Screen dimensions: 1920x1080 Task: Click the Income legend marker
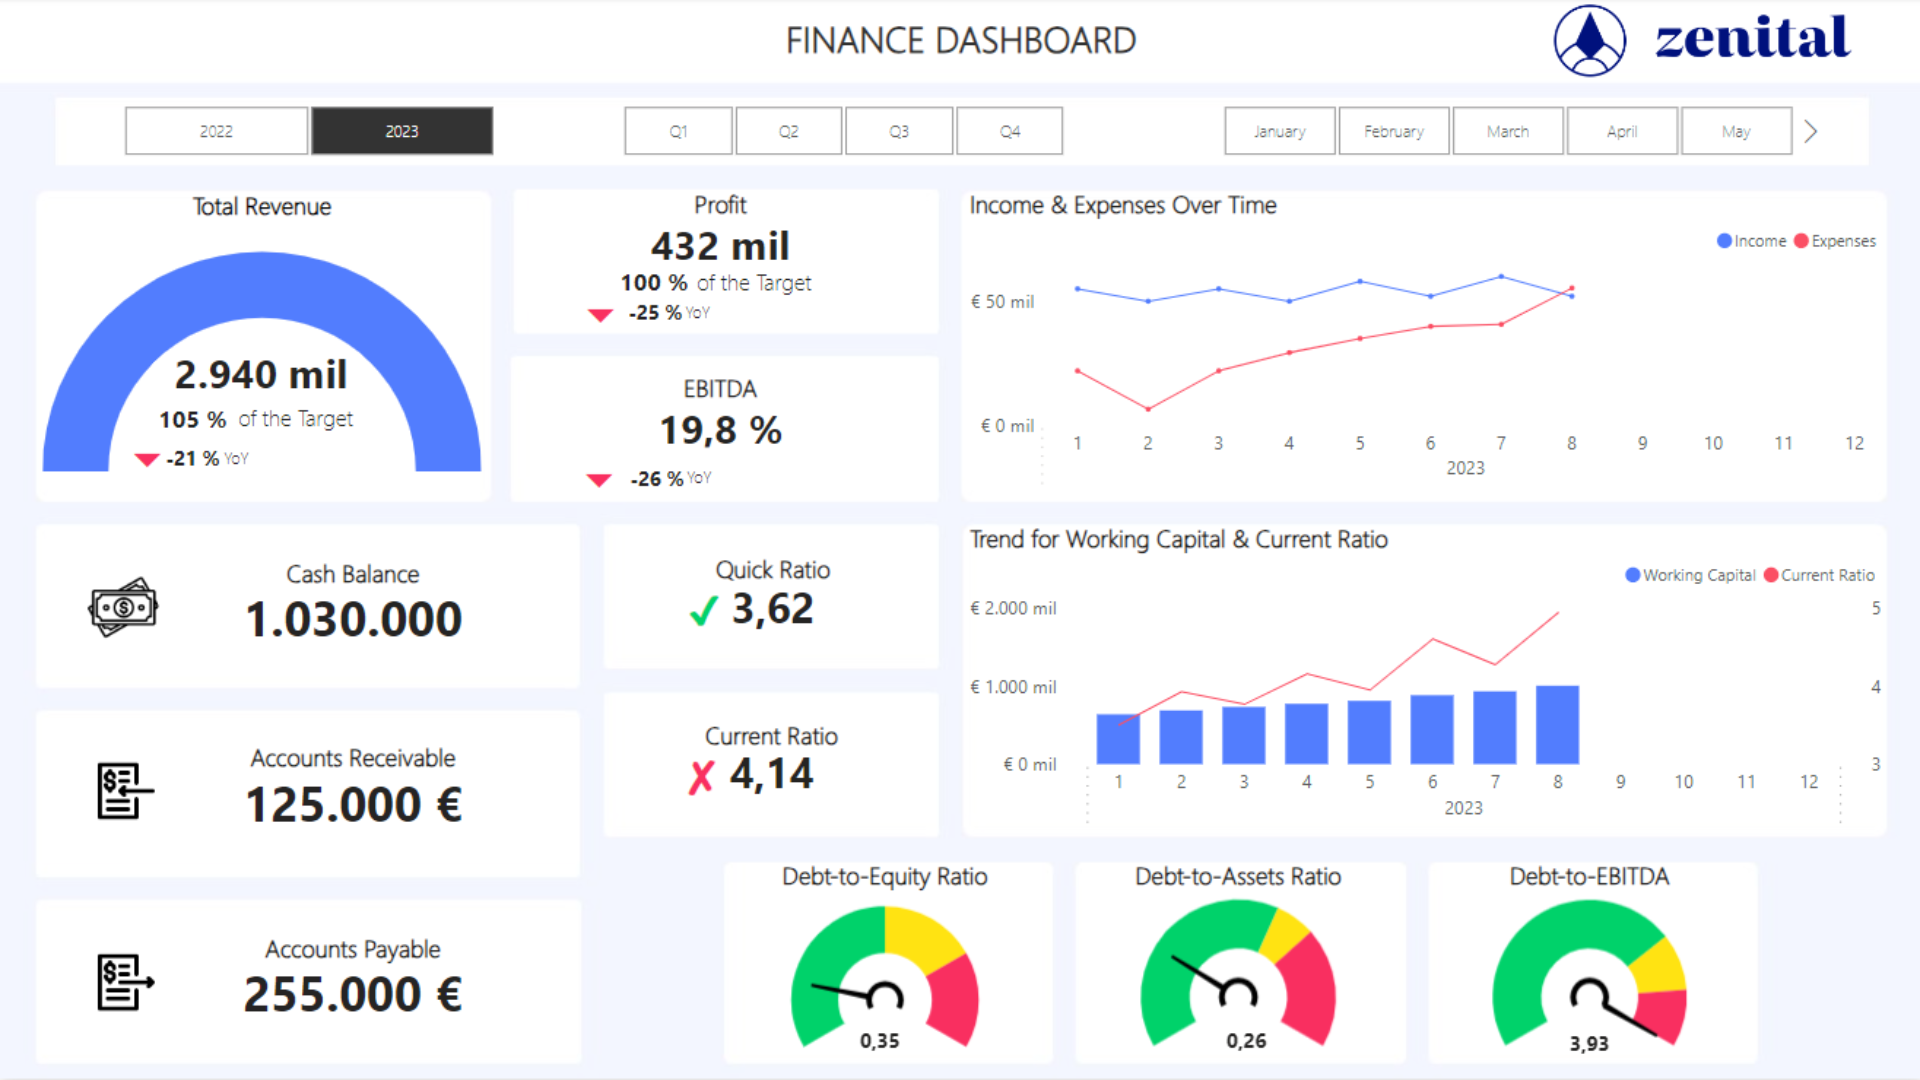[1724, 241]
